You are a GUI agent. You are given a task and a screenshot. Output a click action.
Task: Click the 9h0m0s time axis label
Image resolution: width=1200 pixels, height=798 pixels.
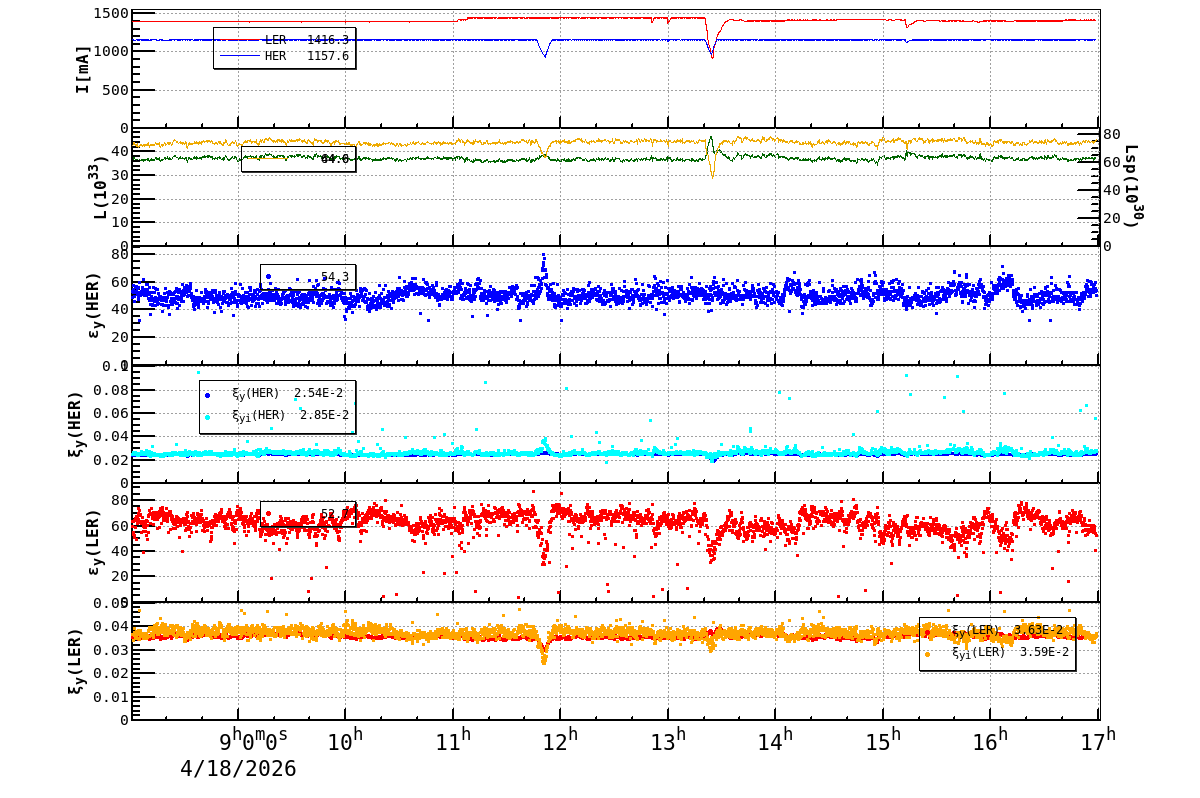tap(254, 742)
